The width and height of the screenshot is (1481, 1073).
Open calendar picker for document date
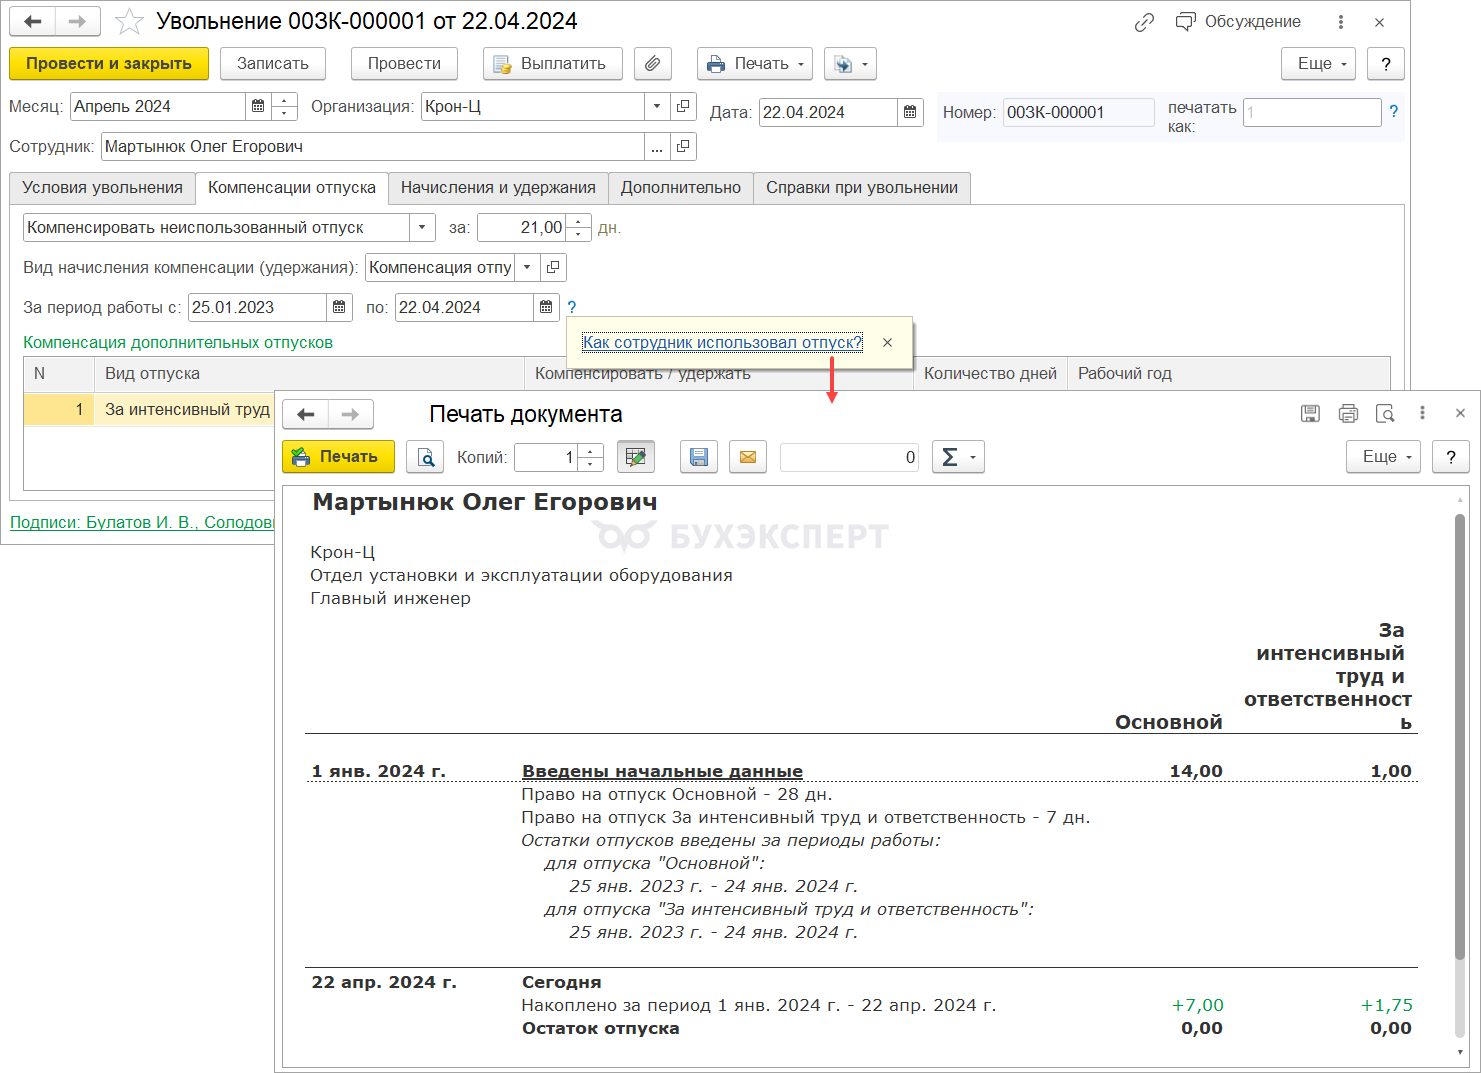click(910, 112)
